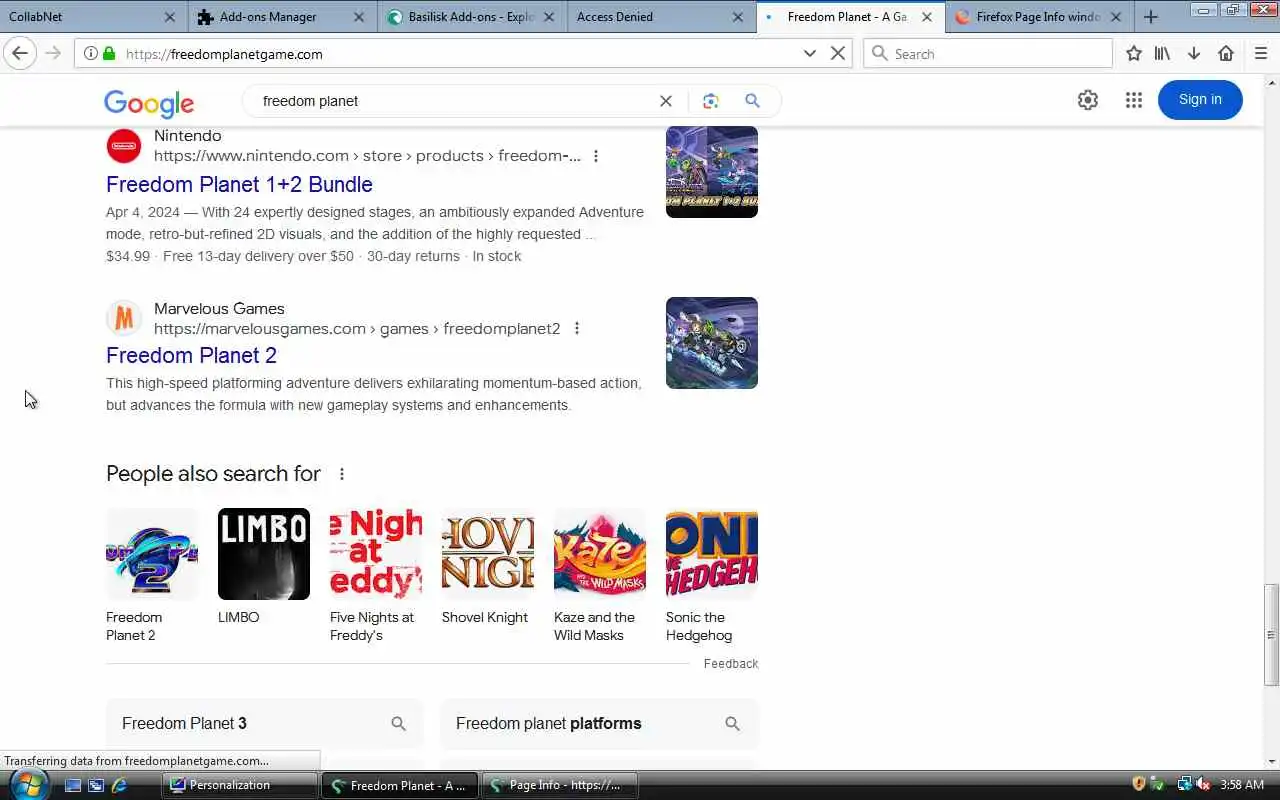Bookmark this page with the star icon
Screen dimensions: 1280x800
coord(1133,53)
